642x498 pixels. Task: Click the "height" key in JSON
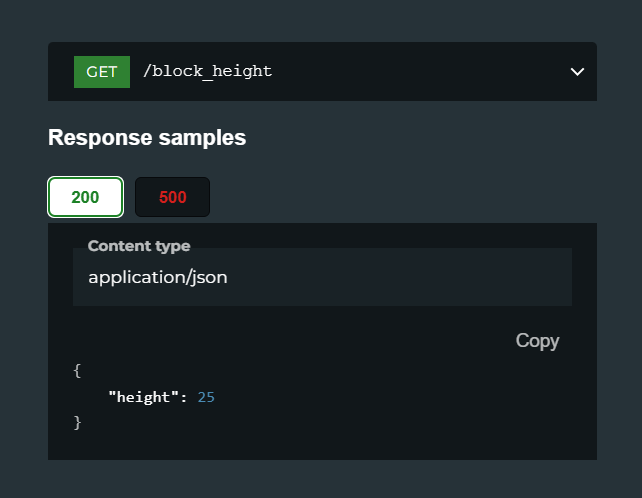coord(144,397)
